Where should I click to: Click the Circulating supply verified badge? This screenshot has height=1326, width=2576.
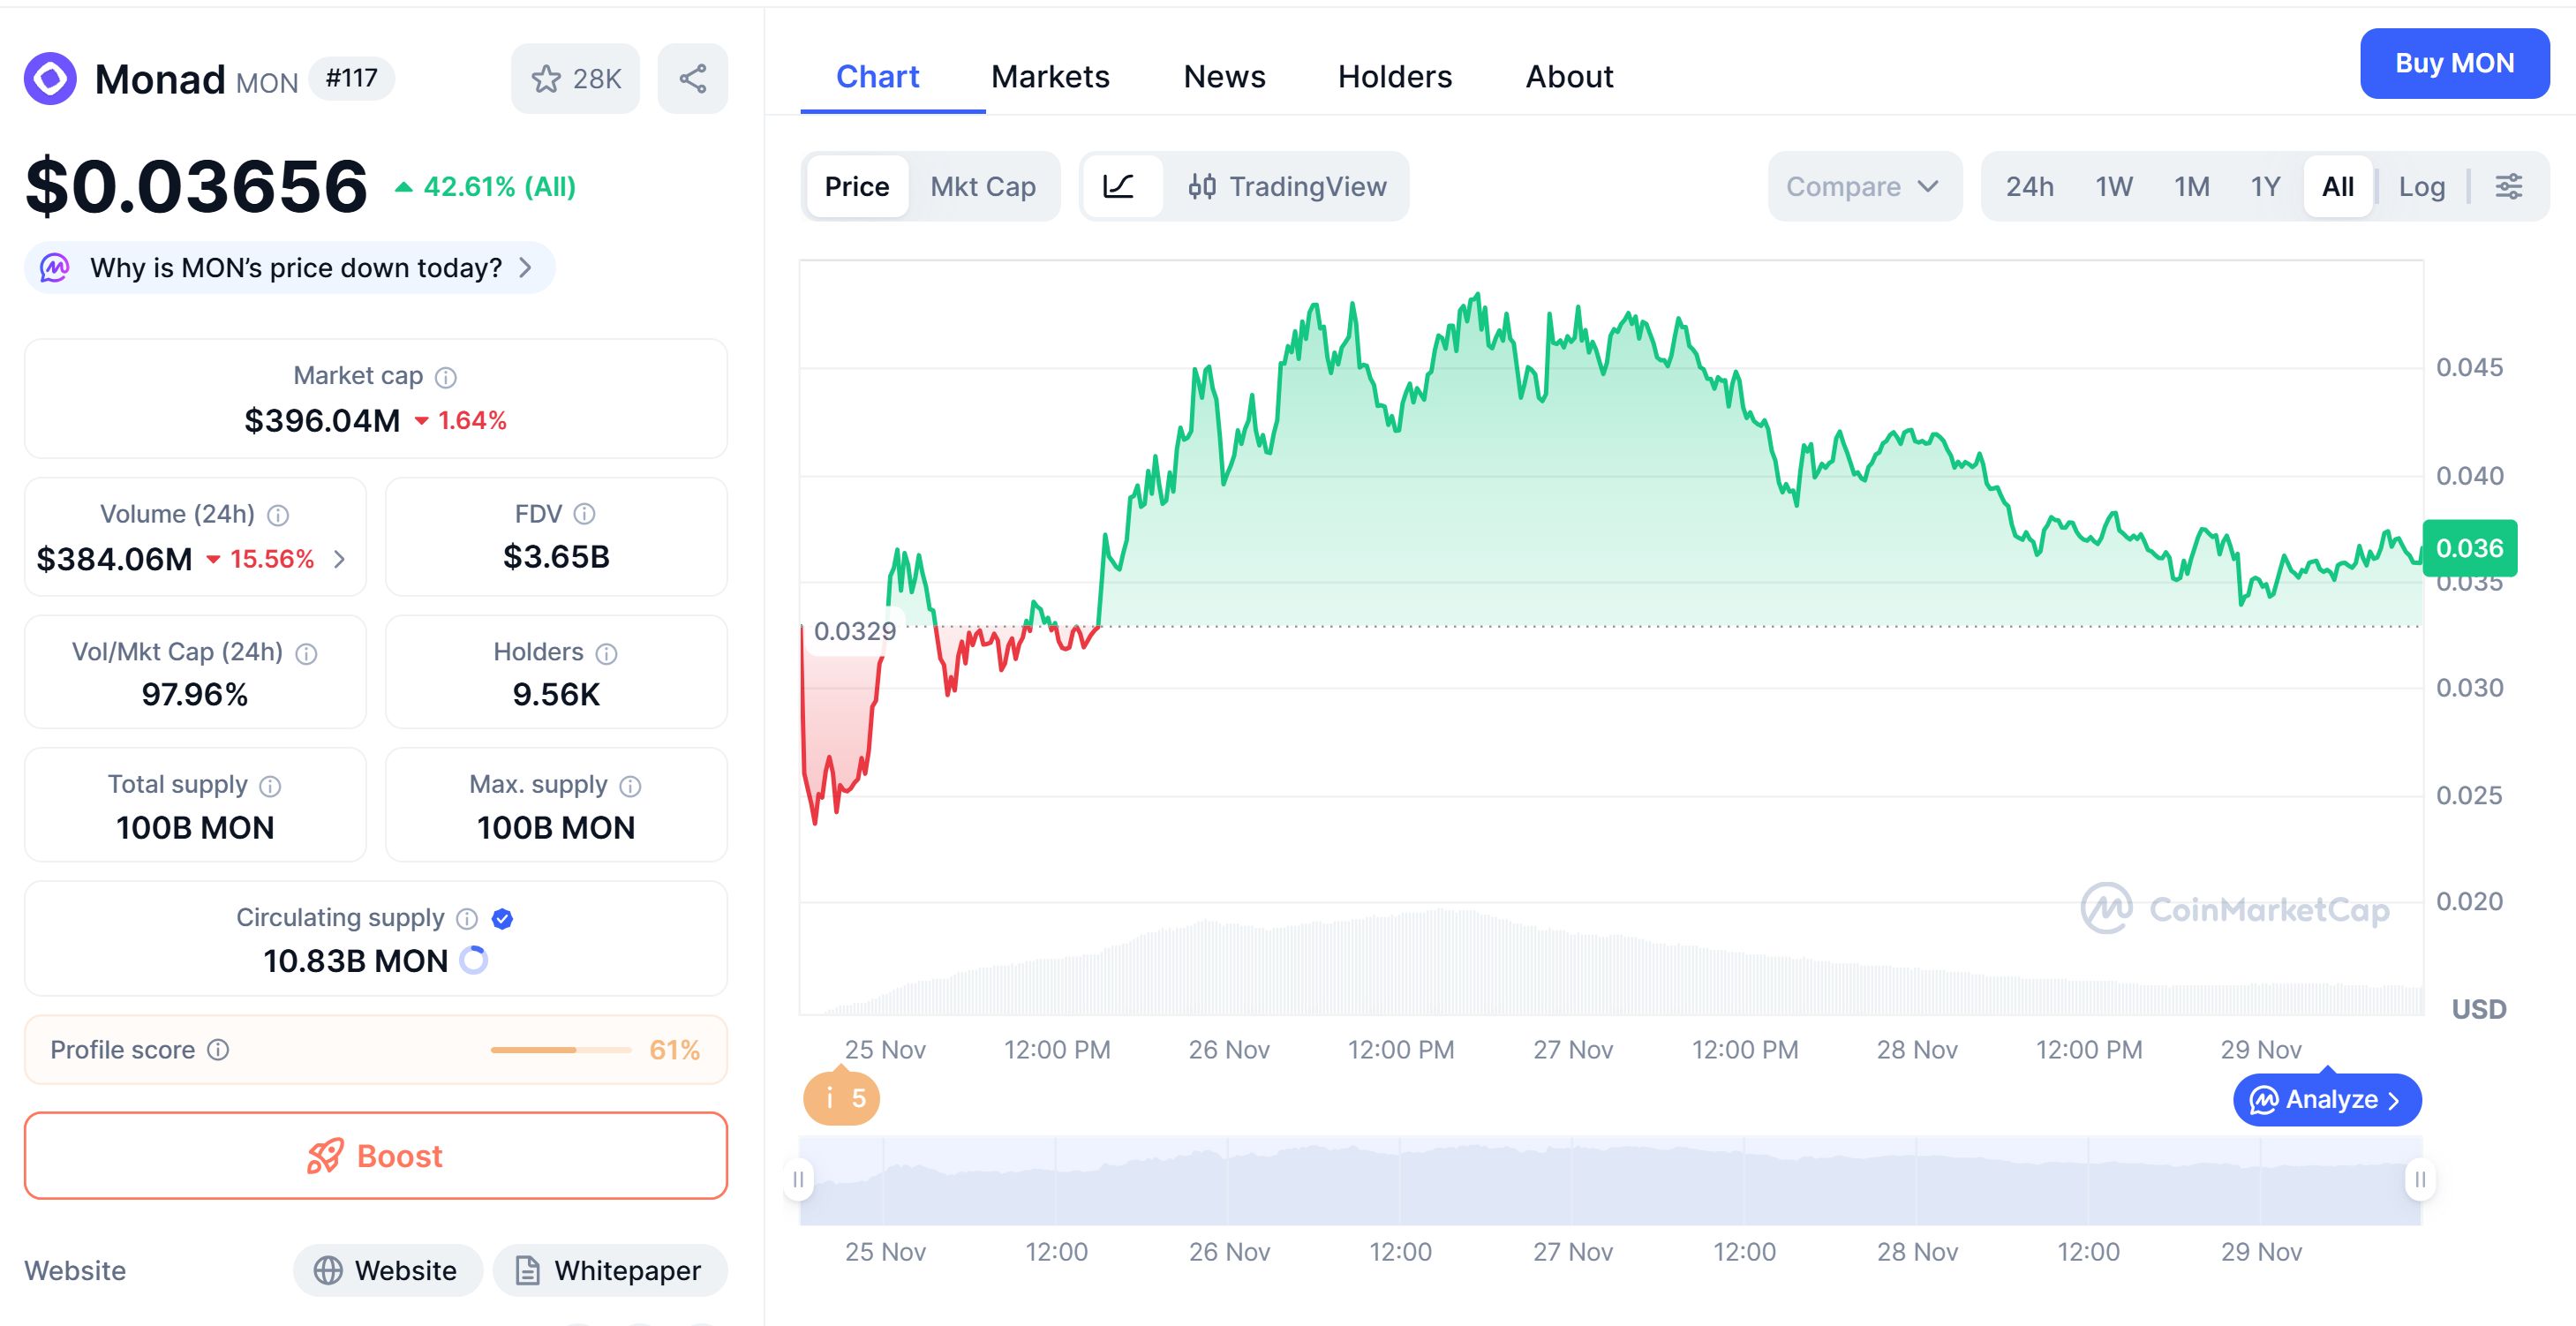503,918
